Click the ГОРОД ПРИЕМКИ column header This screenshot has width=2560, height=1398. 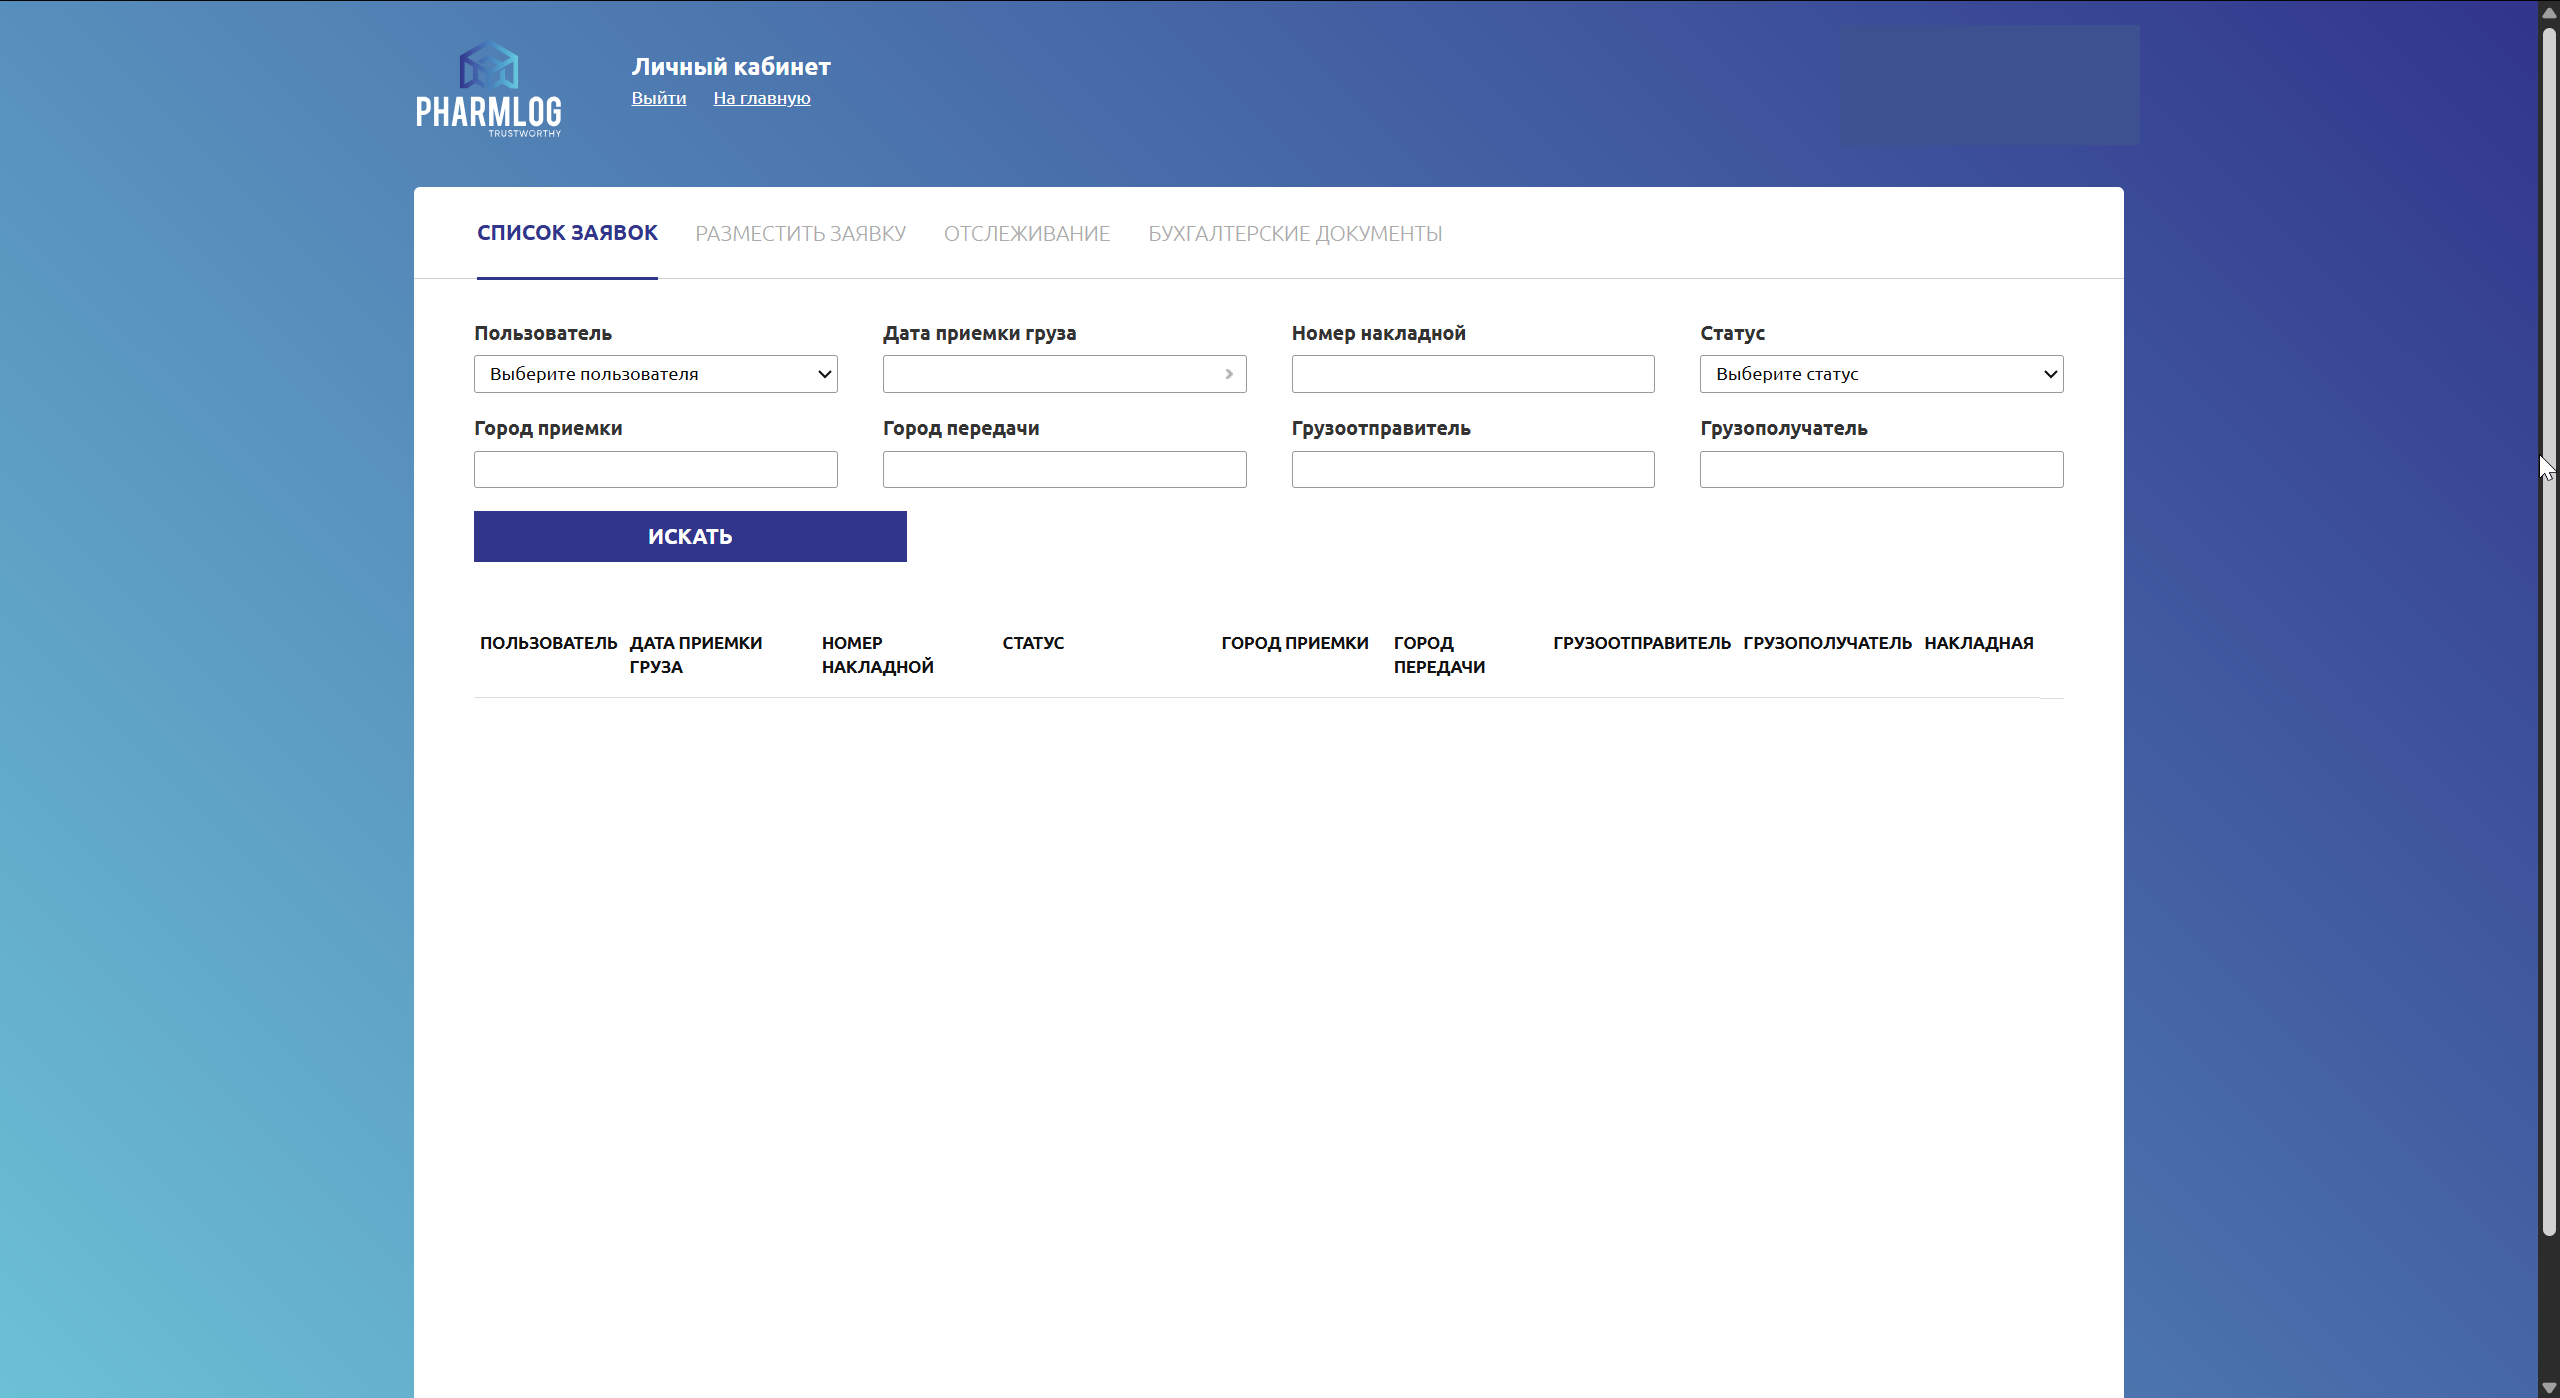(1295, 643)
